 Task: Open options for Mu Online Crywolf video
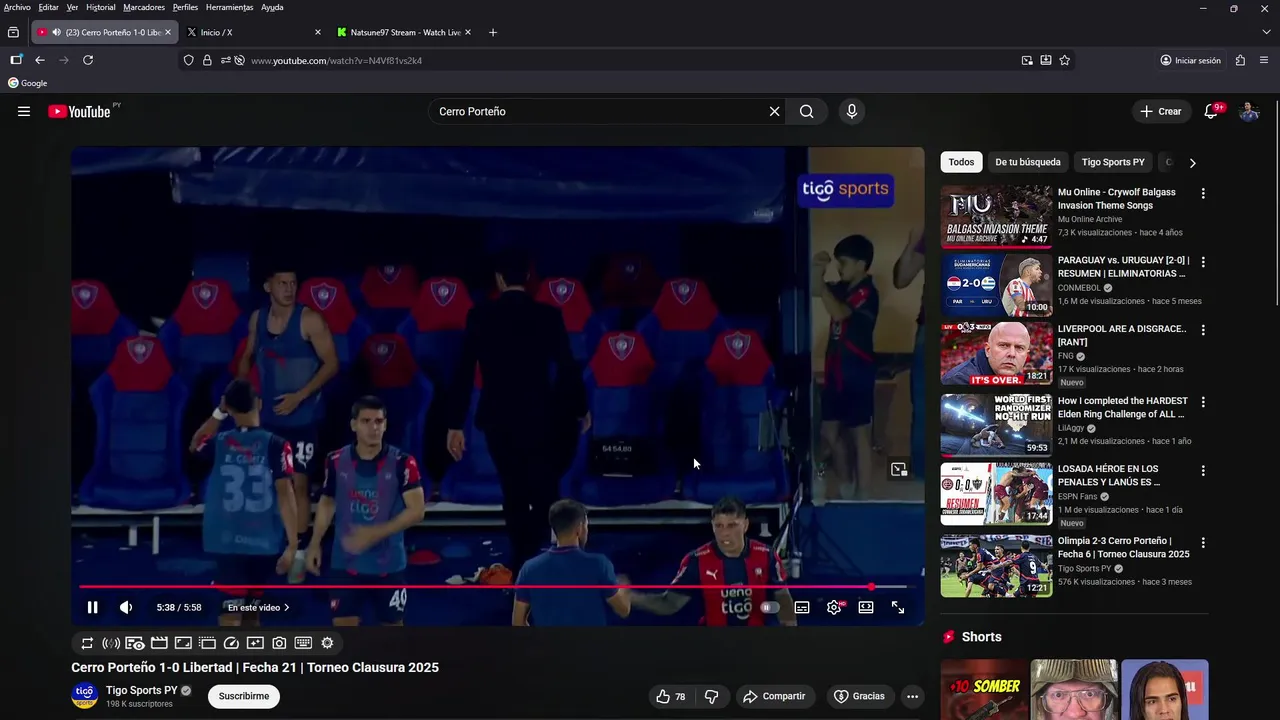coord(1203,193)
